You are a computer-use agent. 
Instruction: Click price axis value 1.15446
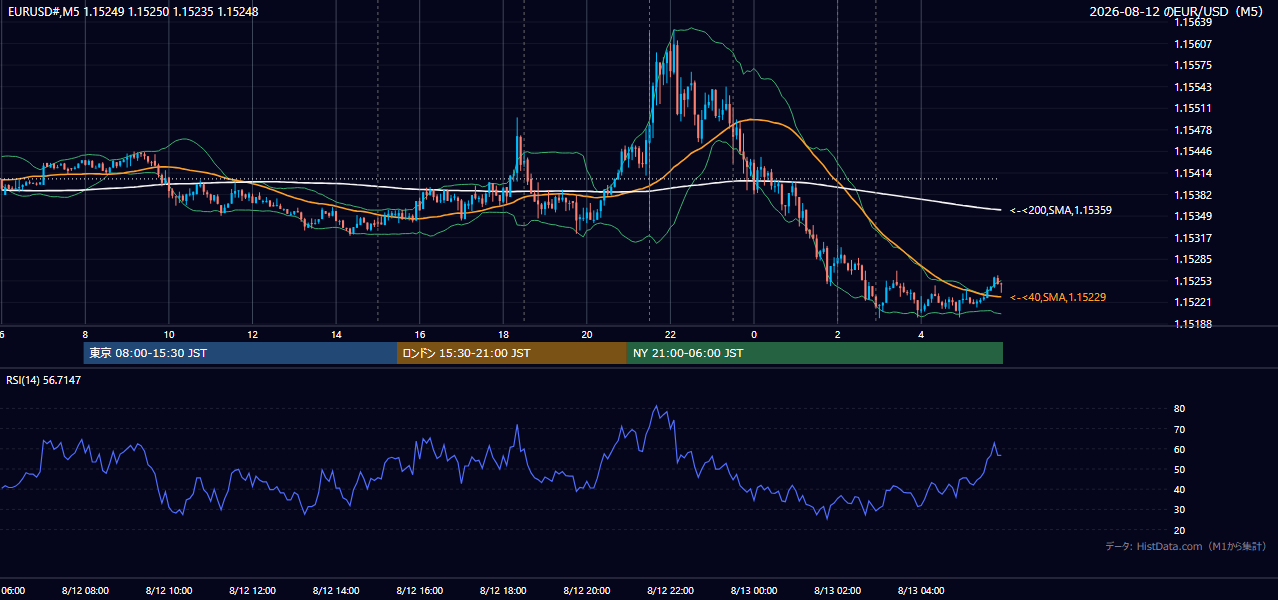click(1194, 152)
